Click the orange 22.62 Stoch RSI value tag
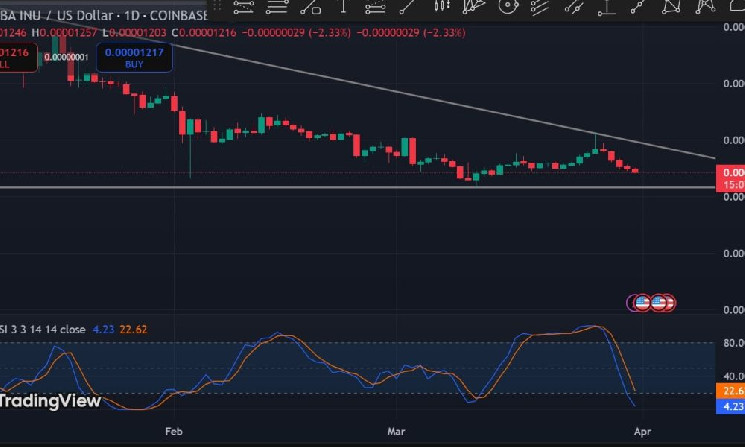The height and width of the screenshot is (447, 745). pos(732,391)
